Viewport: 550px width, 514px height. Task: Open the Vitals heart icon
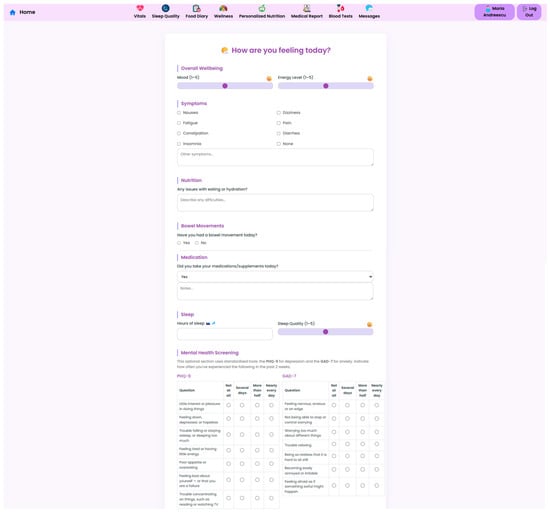click(x=140, y=8)
